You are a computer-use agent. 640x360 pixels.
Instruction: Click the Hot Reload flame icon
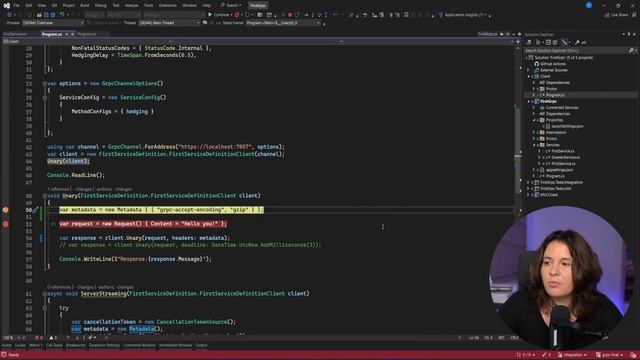coord(237,15)
